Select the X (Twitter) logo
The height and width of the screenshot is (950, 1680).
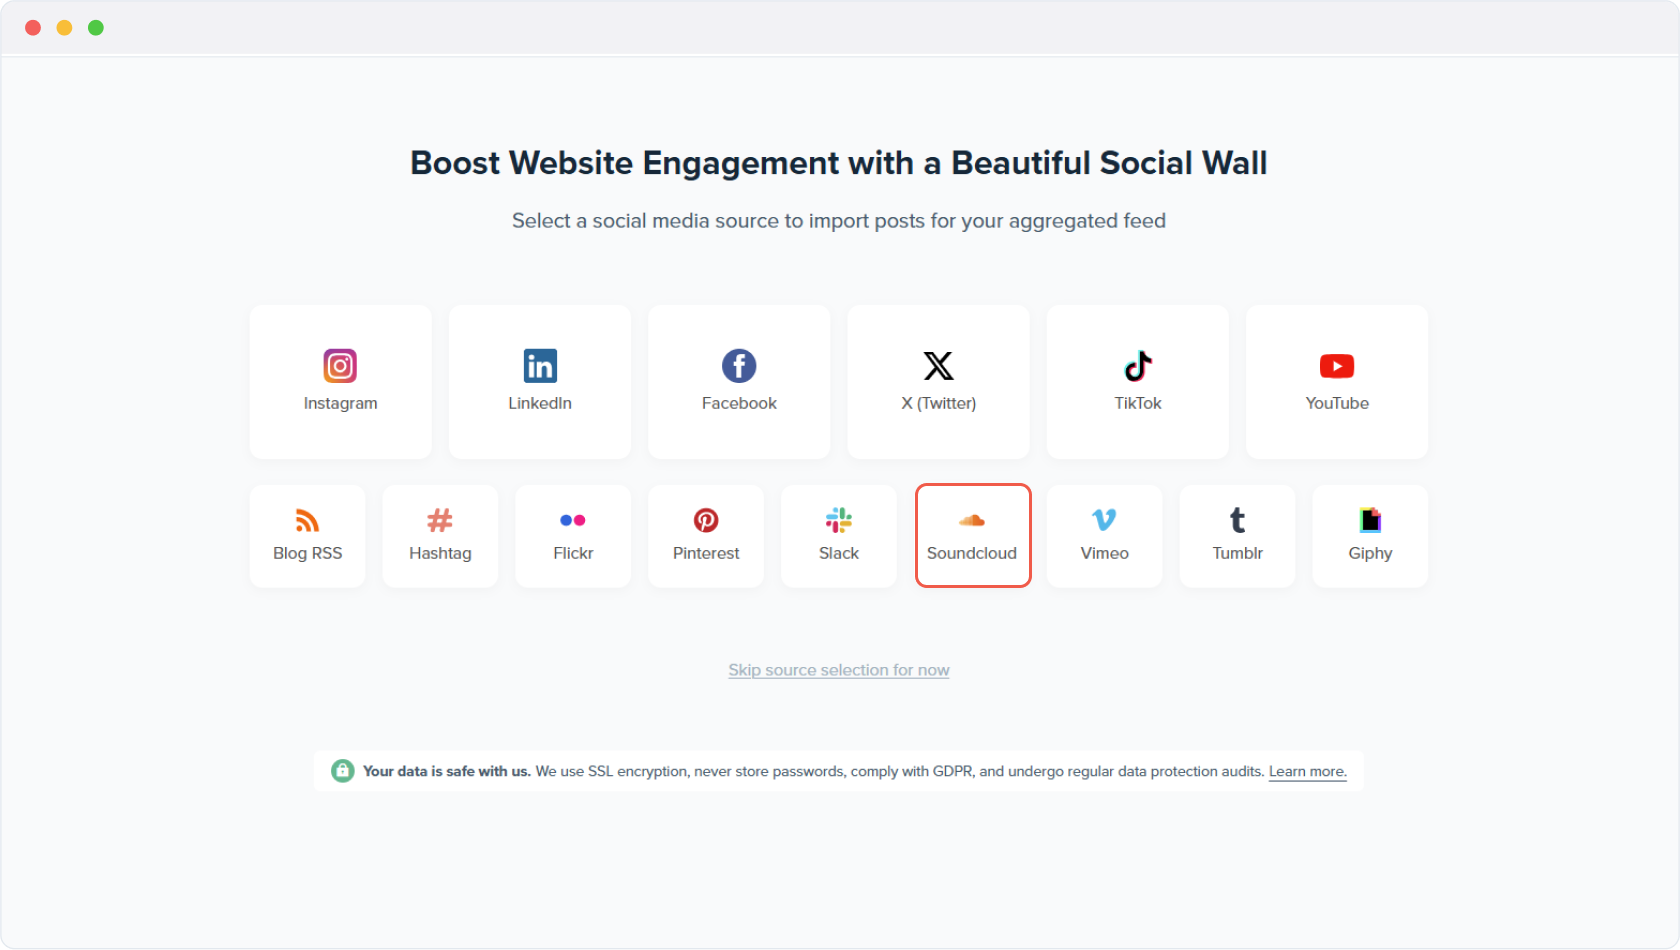coord(938,366)
